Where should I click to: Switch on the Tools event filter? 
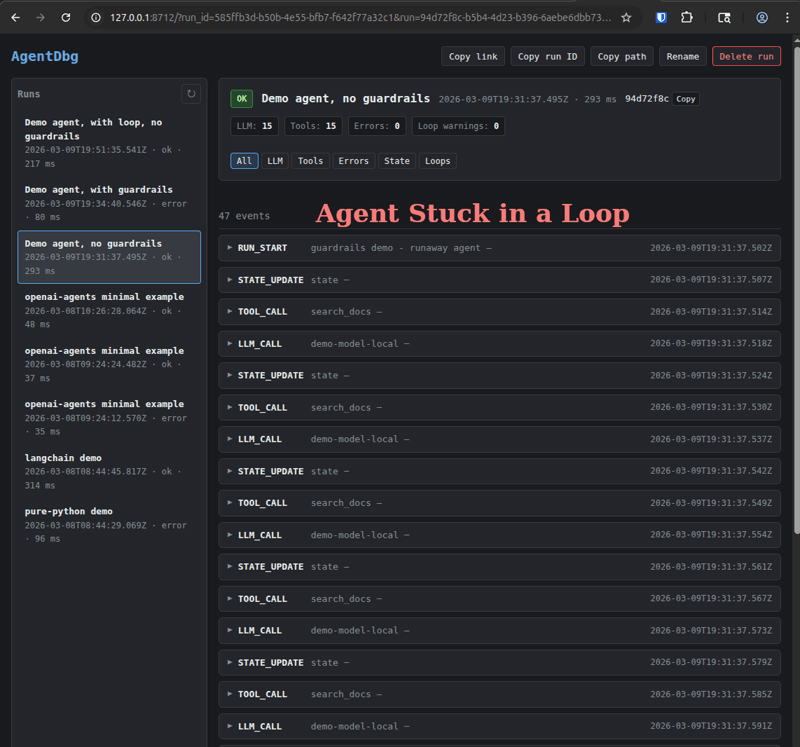pyautogui.click(x=310, y=160)
